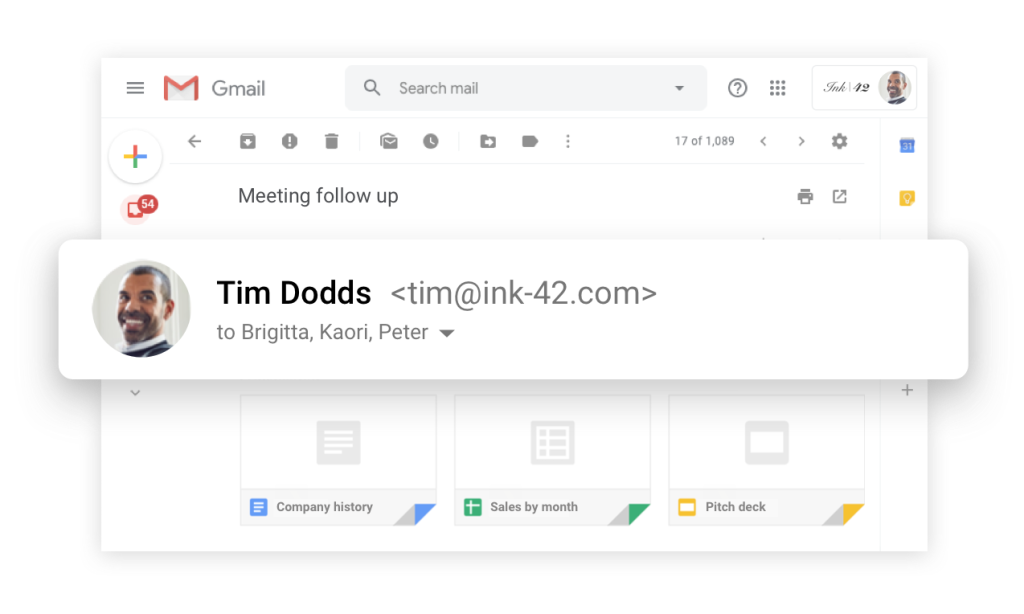Archive this email with the archive icon
The height and width of the screenshot is (614, 1024).
[248, 141]
